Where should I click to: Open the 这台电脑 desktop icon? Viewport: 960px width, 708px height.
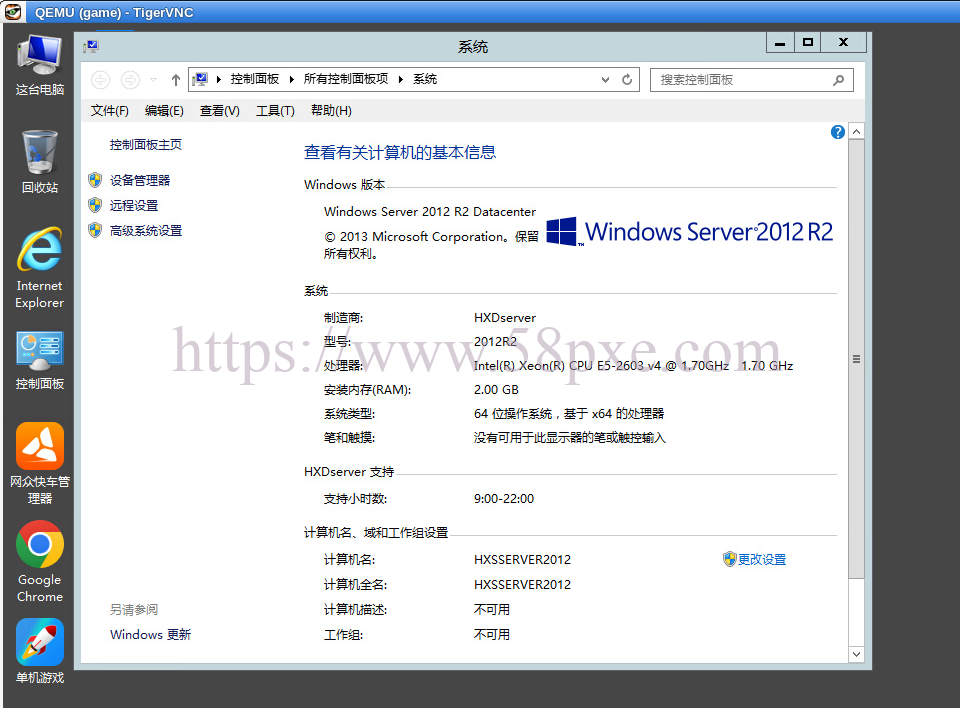coord(40,65)
